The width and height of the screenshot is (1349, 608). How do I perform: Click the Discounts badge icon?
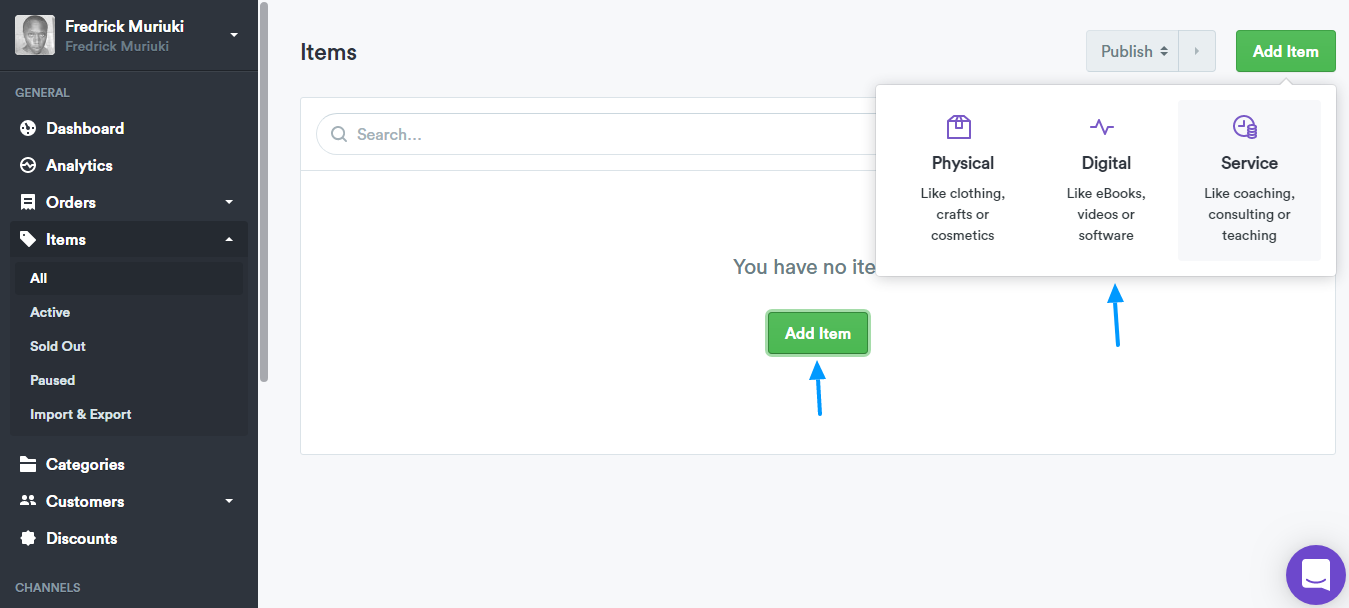coord(28,538)
